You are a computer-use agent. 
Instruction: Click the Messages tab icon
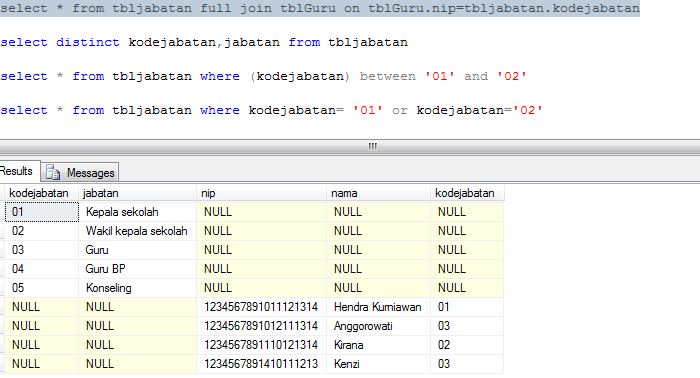[x=53, y=172]
